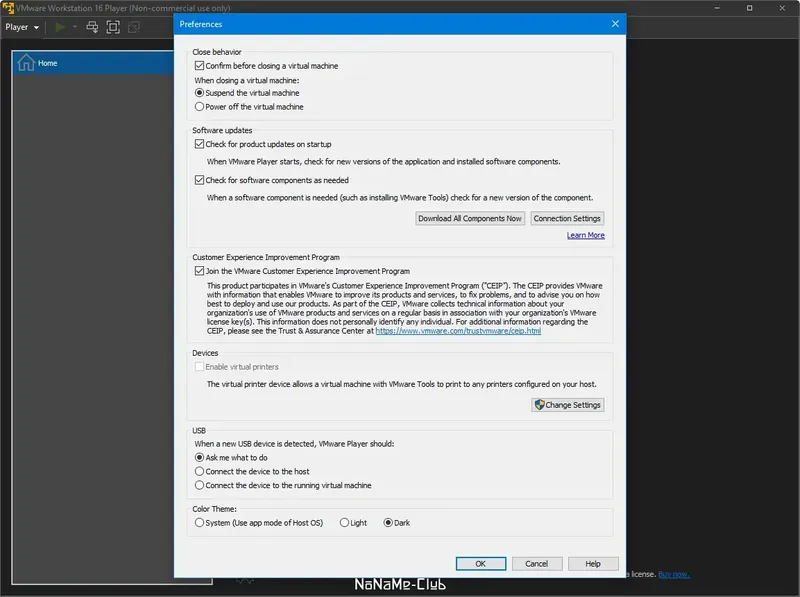This screenshot has width=800, height=597.
Task: Open the Player menu
Action: pos(21,27)
